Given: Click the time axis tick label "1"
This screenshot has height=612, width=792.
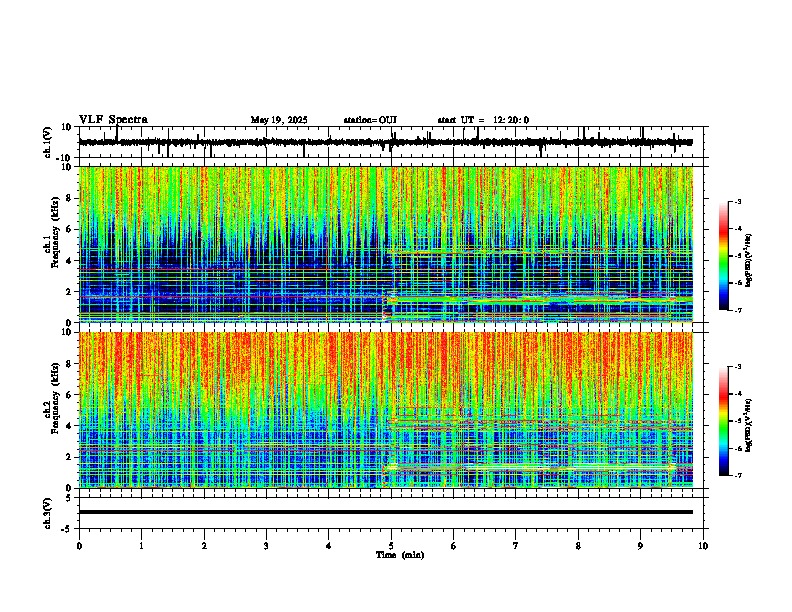Looking at the screenshot, I should [141, 546].
